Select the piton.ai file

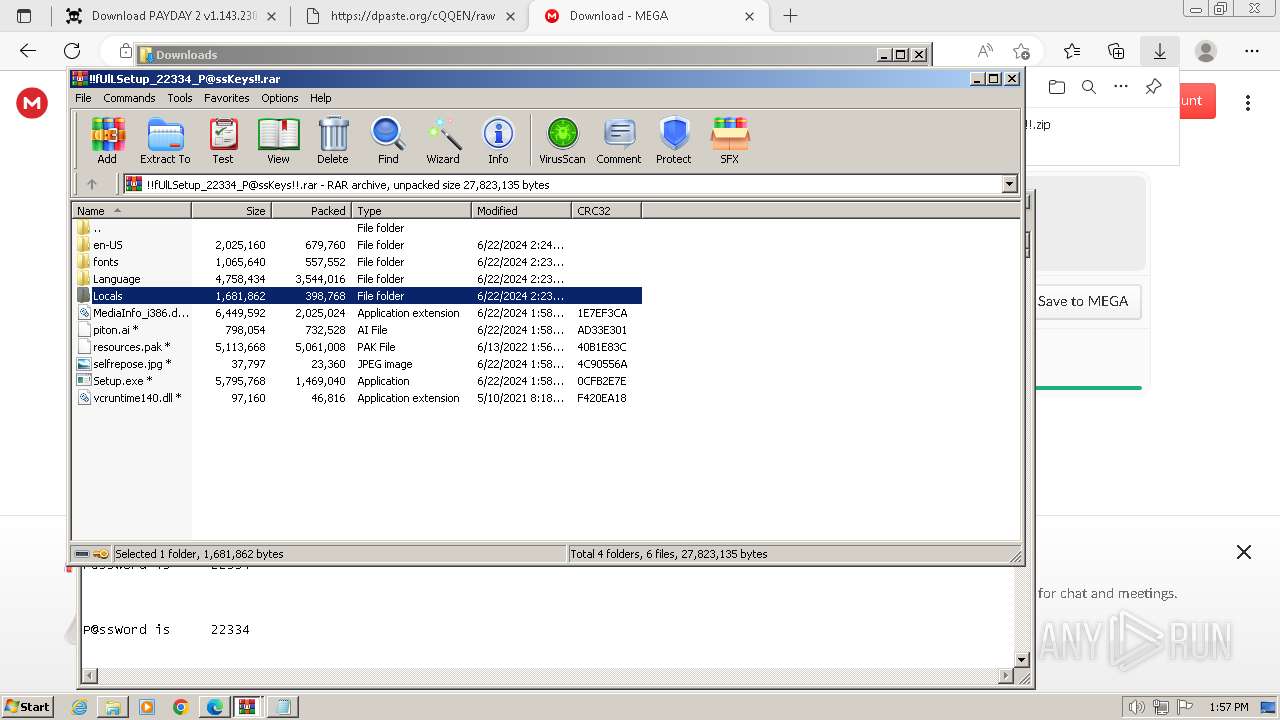point(357,330)
